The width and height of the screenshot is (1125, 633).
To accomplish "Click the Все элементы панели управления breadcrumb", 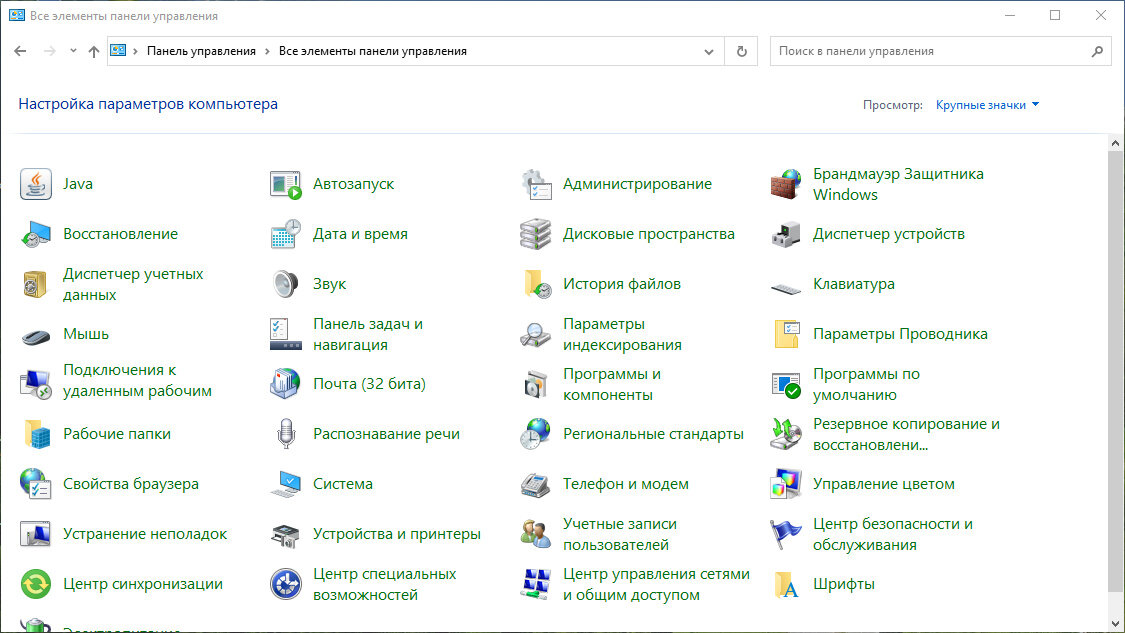I will click(372, 52).
